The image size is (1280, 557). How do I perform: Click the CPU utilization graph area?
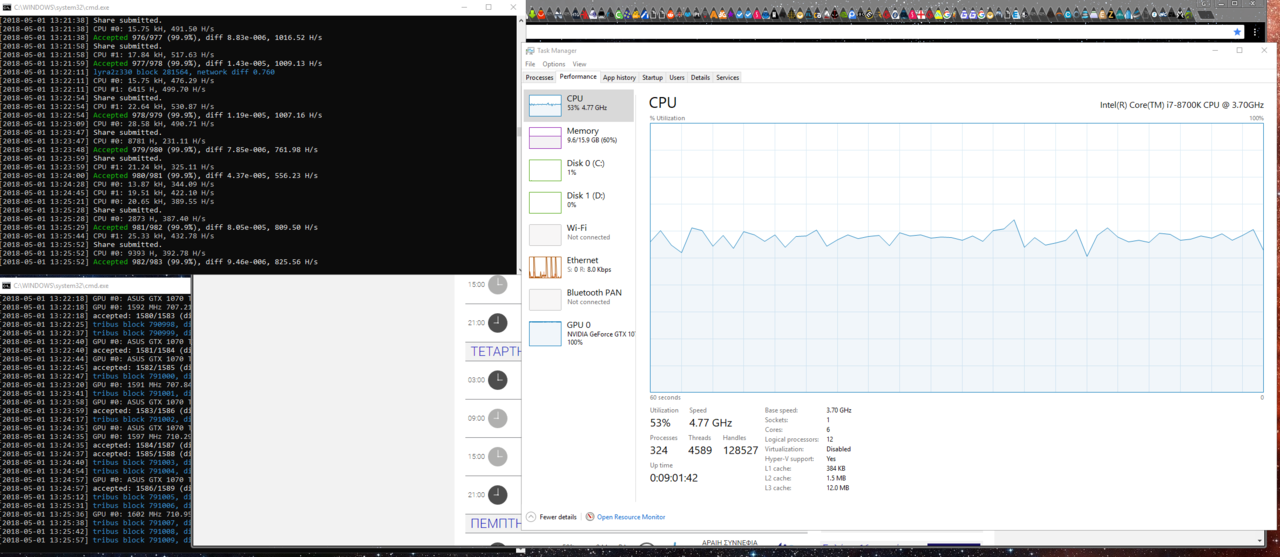[956, 257]
